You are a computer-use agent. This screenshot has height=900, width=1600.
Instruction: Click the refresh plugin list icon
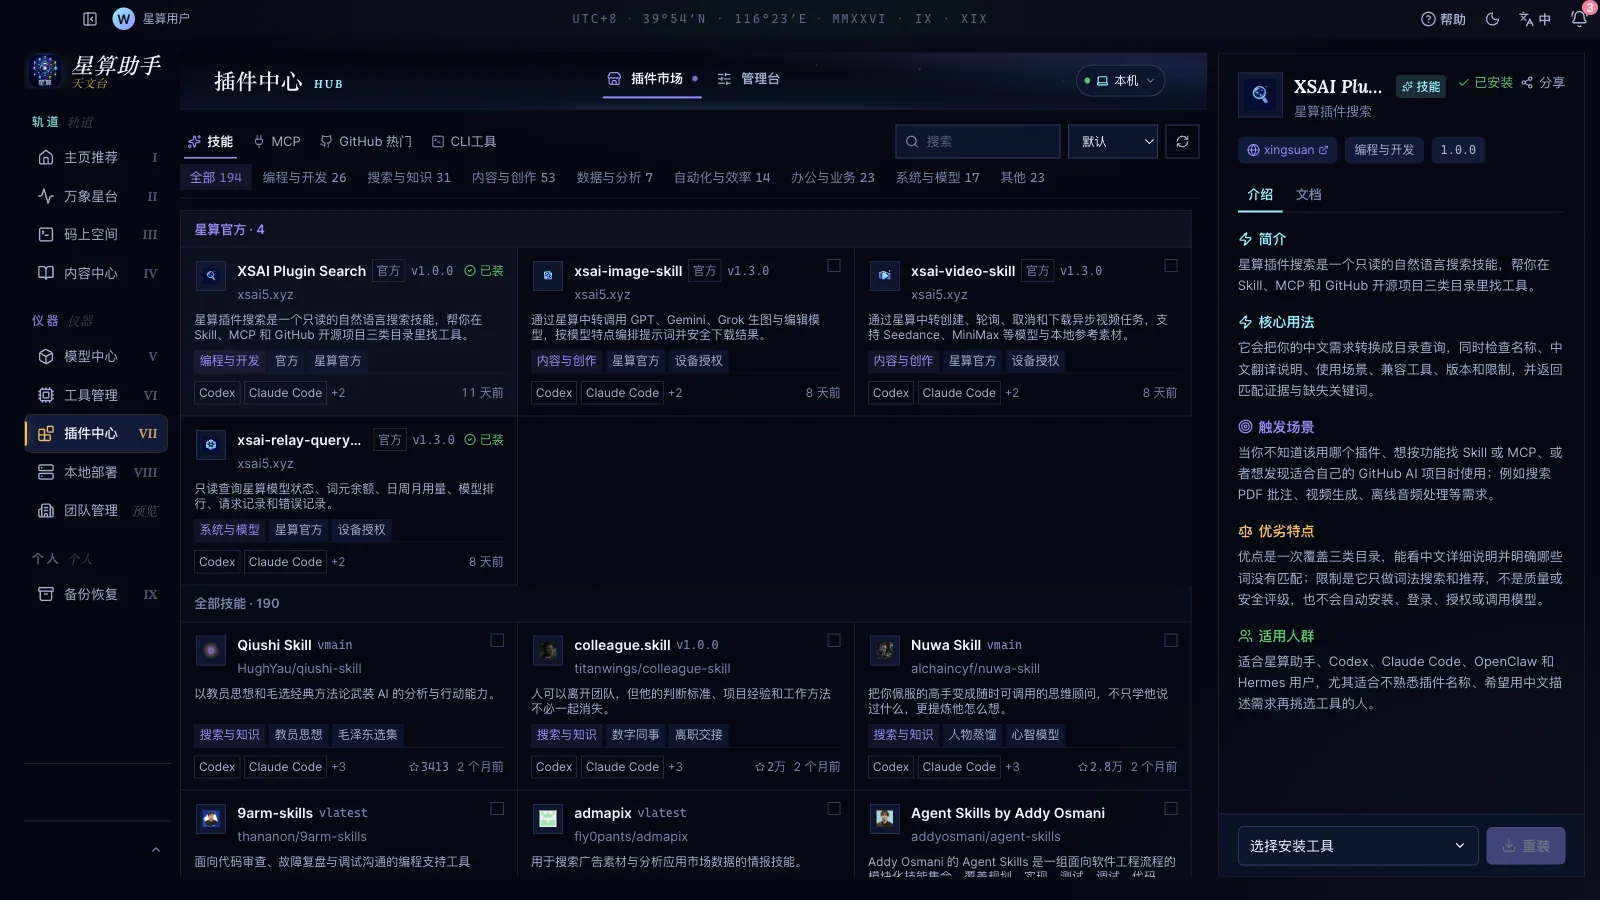(1182, 142)
